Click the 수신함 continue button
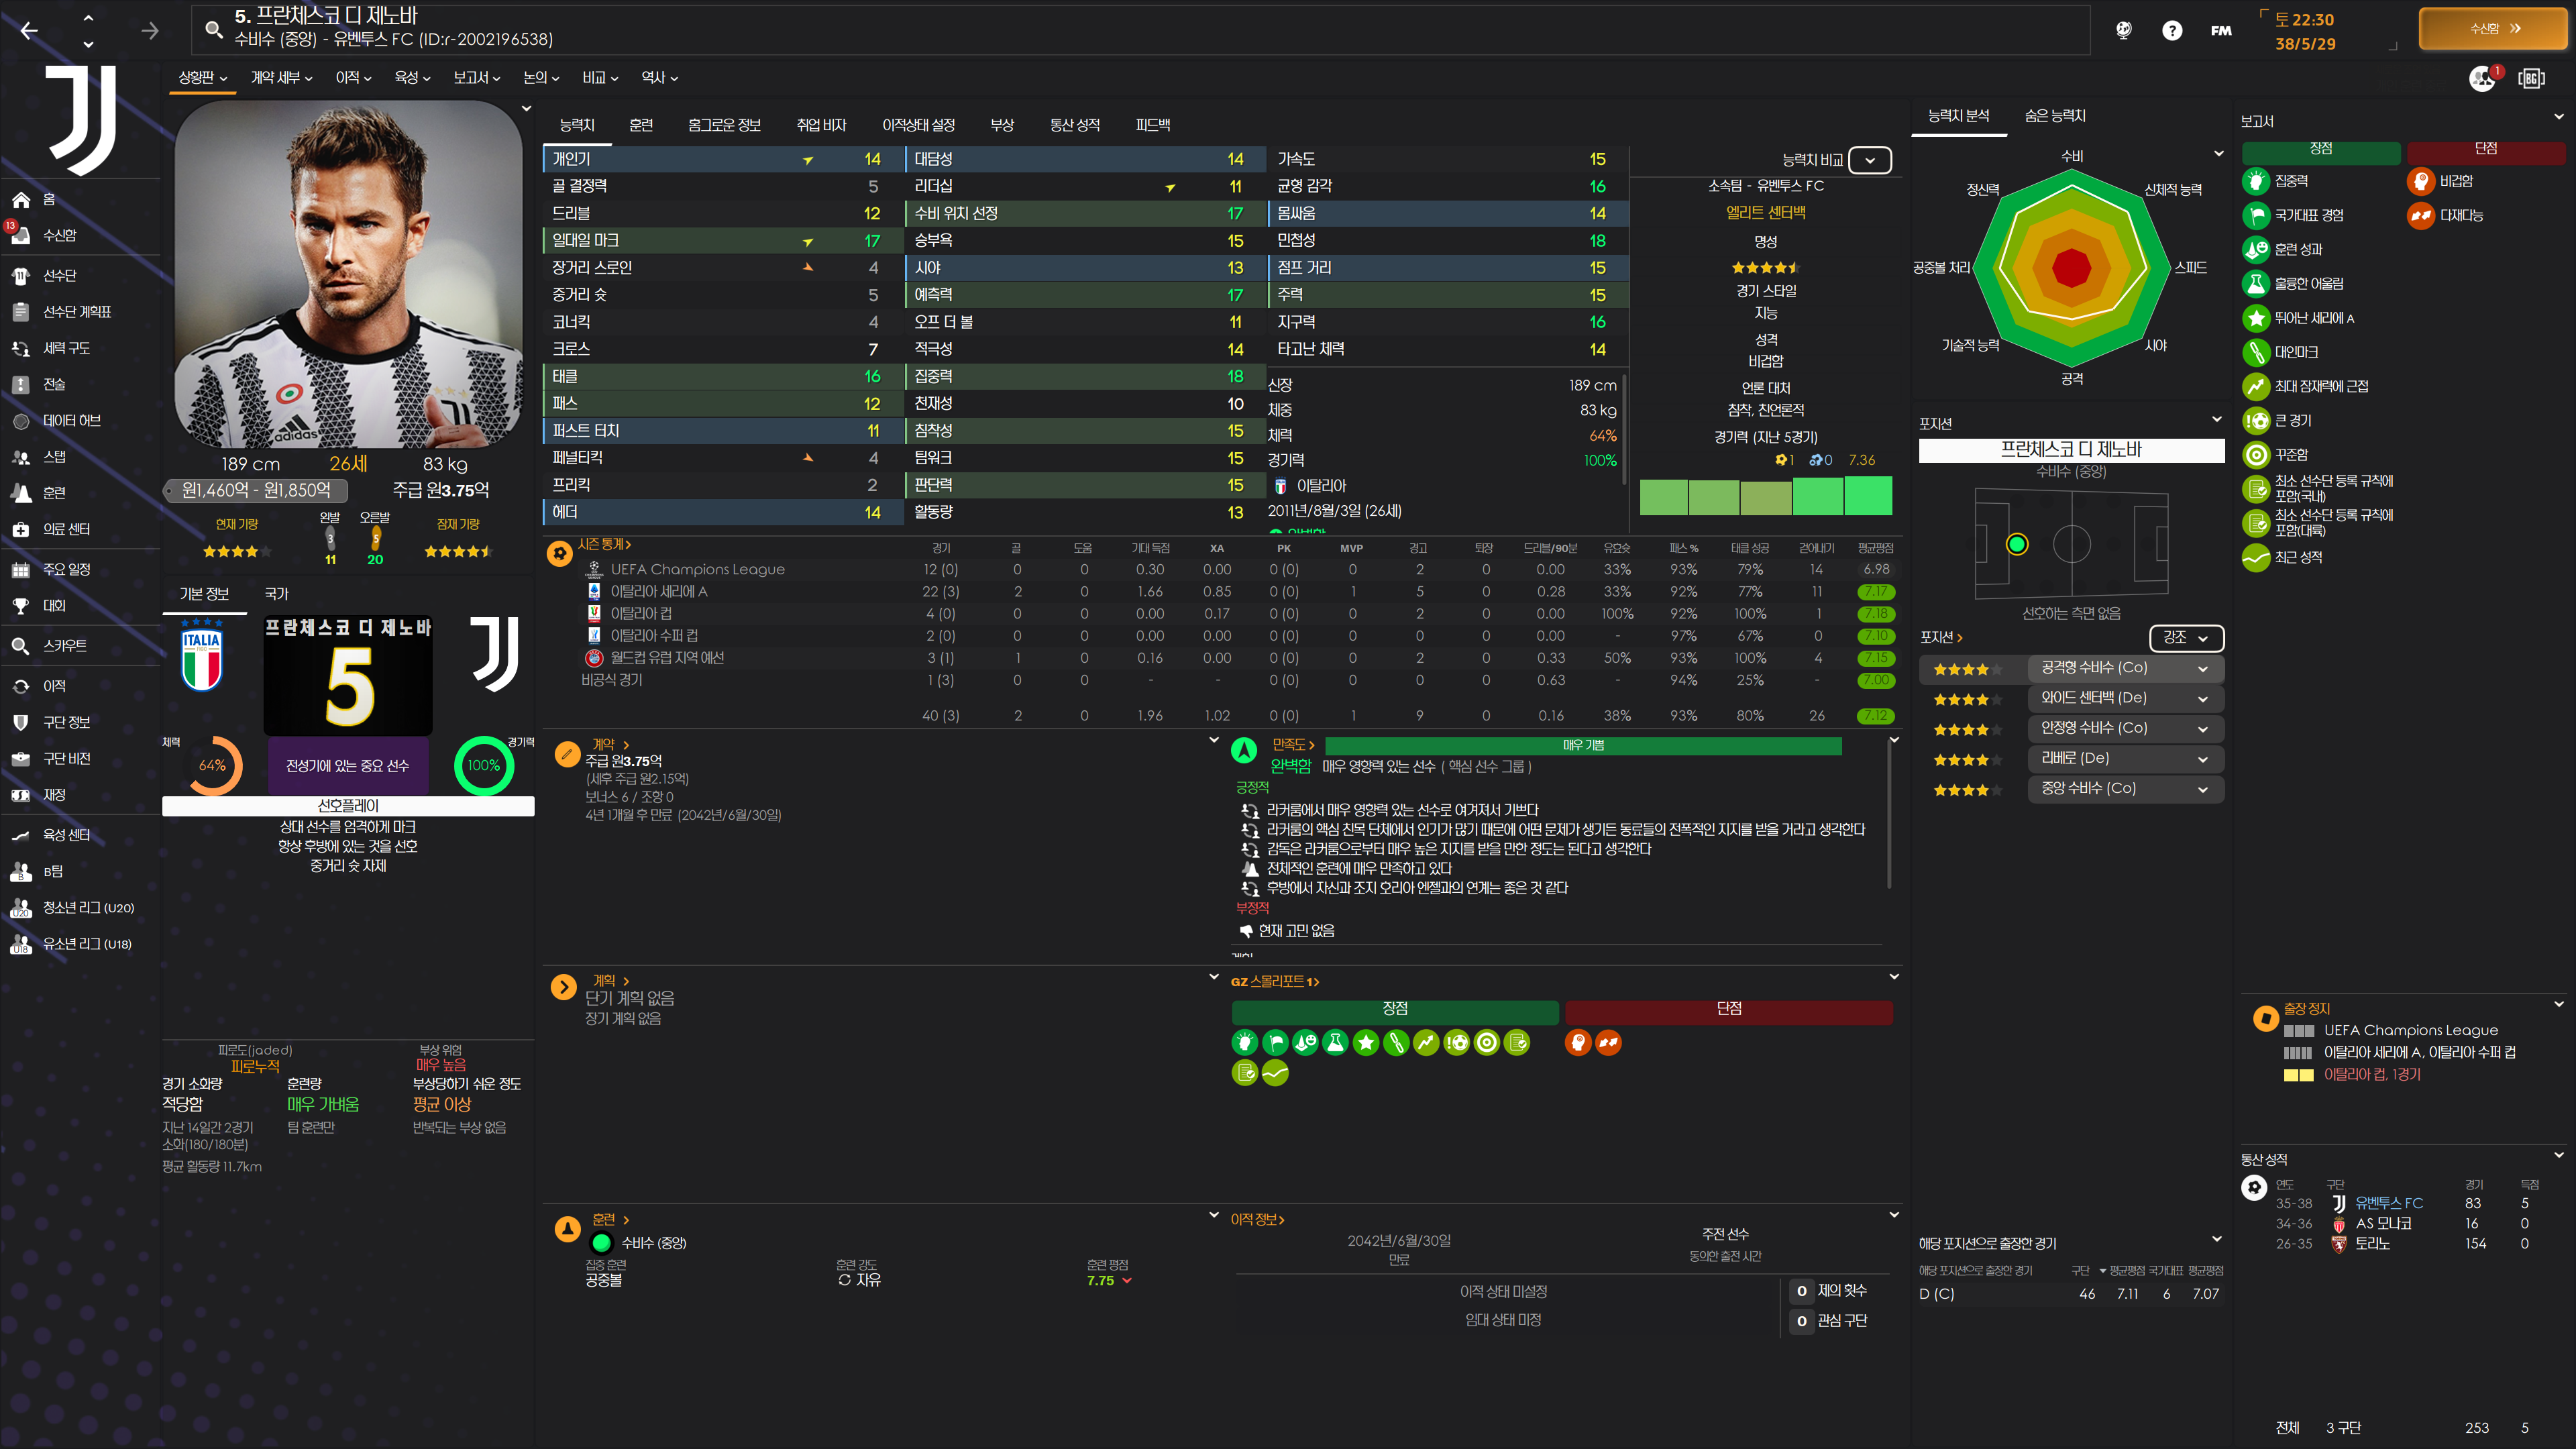This screenshot has height=1449, width=2576. click(2494, 29)
